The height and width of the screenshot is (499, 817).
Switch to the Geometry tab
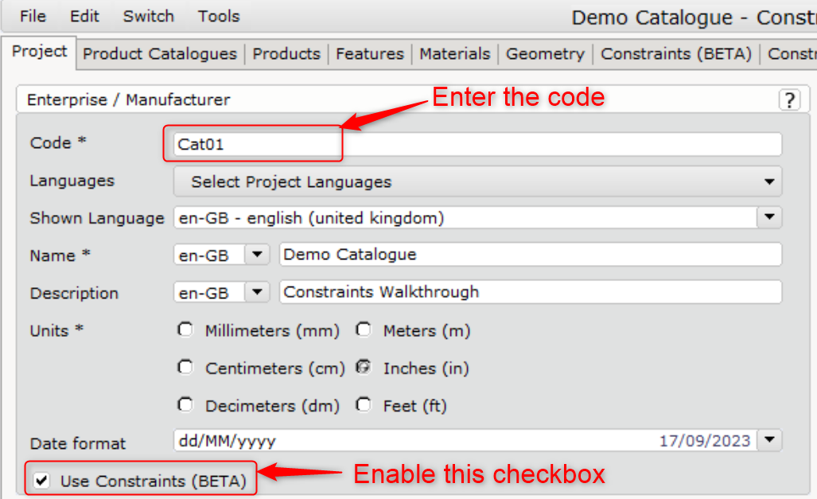click(545, 54)
